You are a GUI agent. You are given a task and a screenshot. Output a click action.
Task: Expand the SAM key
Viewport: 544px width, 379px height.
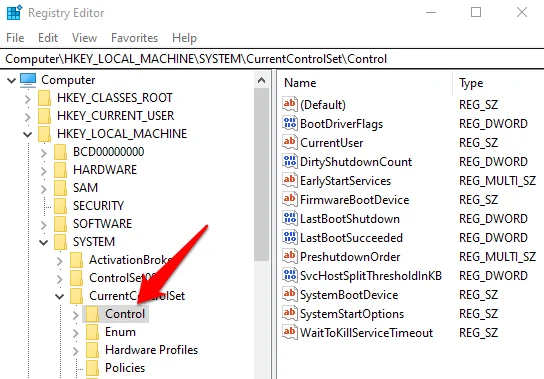point(44,188)
